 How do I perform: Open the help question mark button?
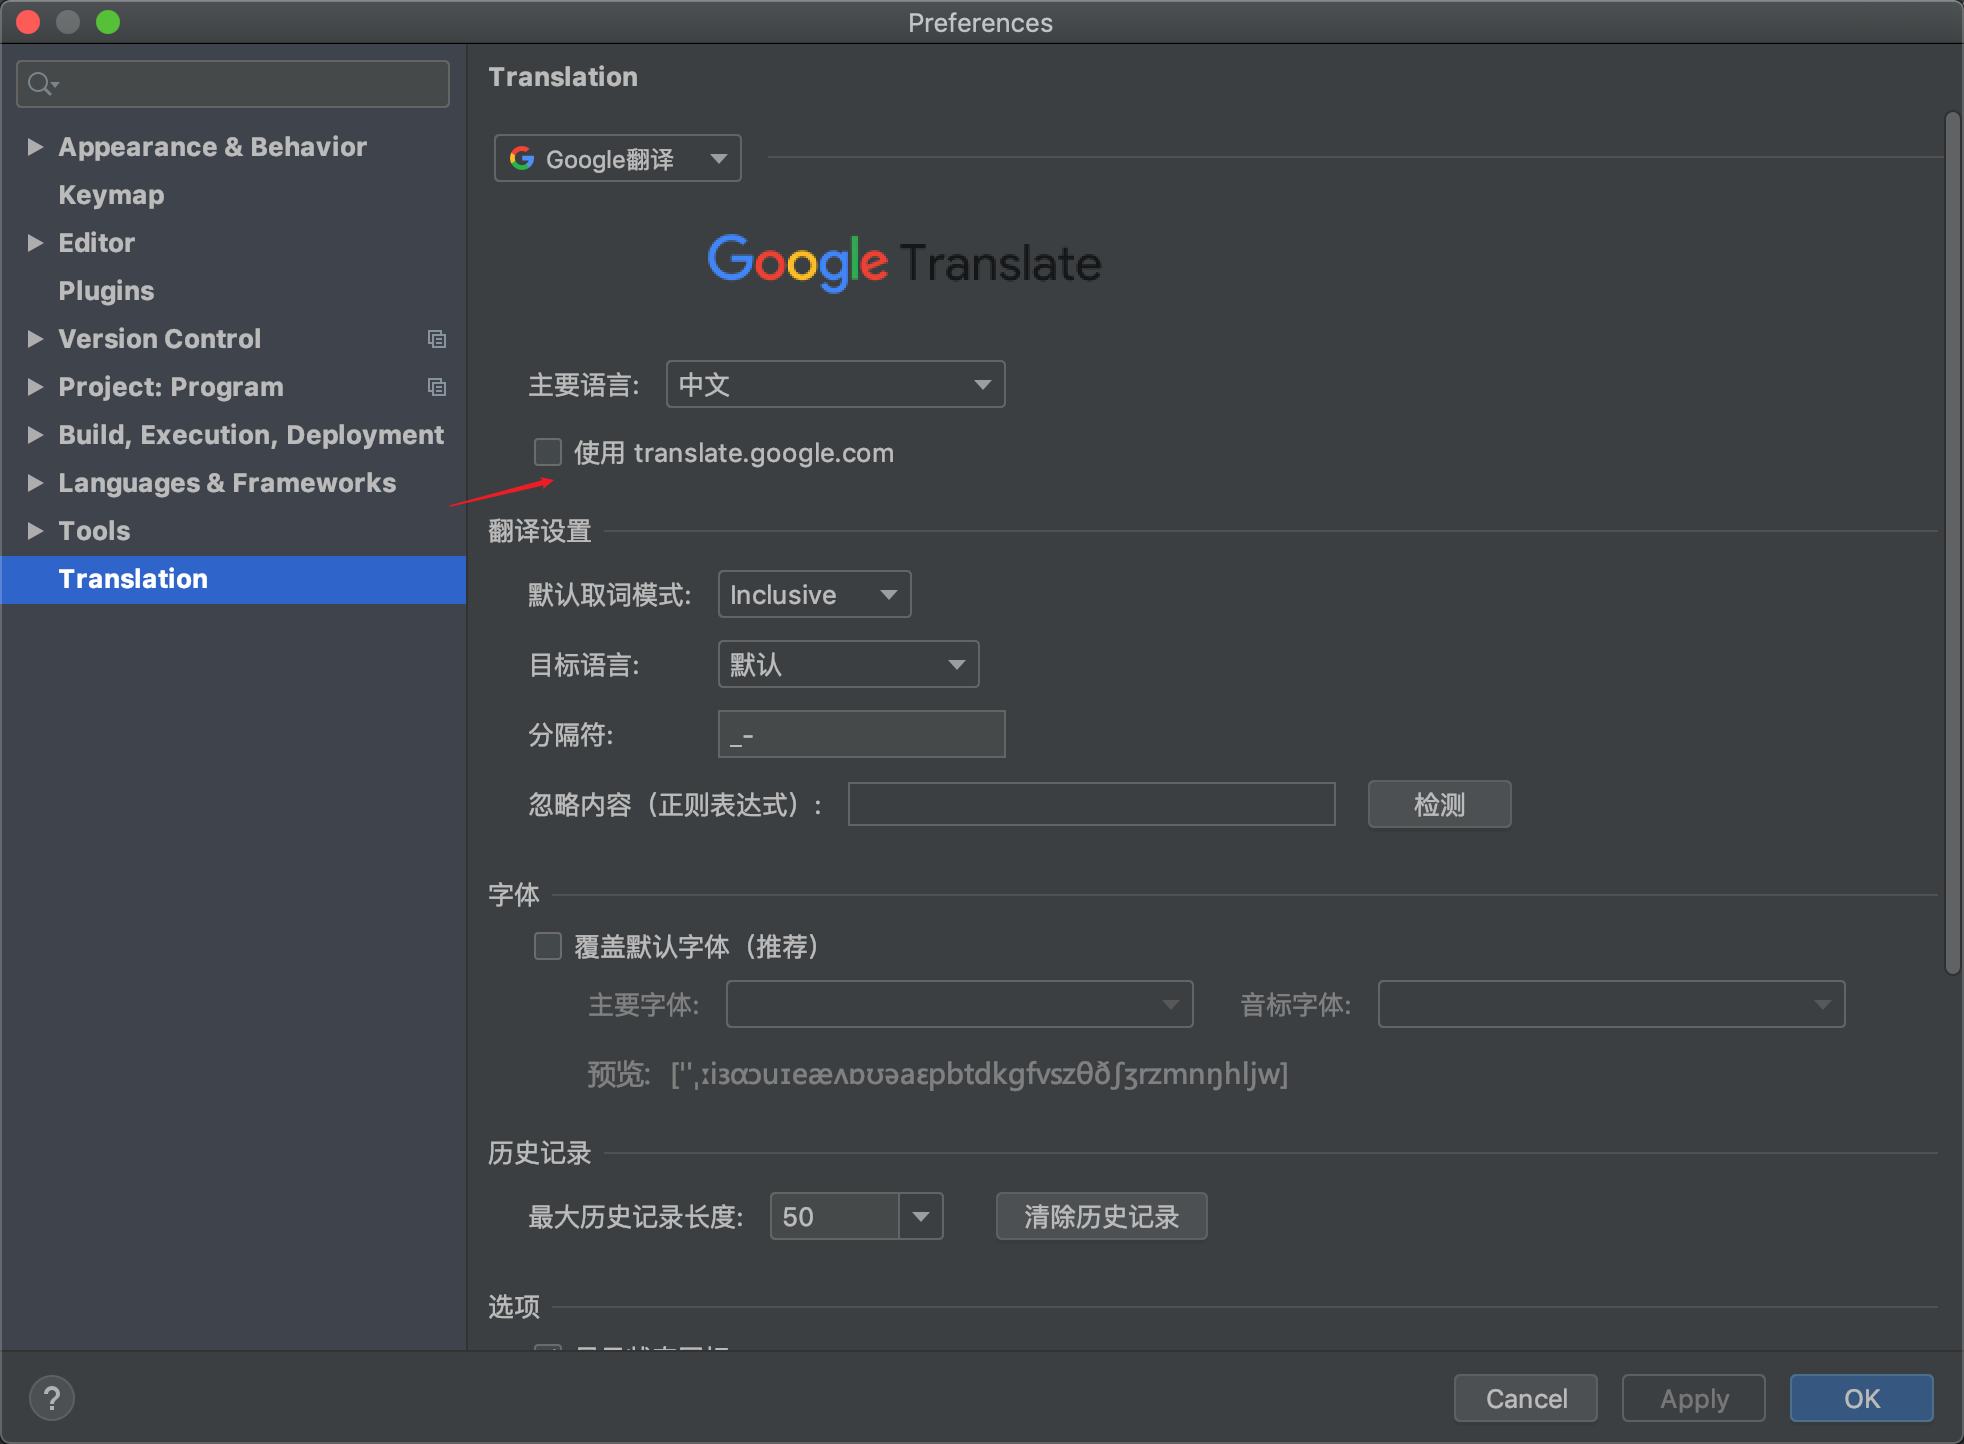pos(52,1398)
